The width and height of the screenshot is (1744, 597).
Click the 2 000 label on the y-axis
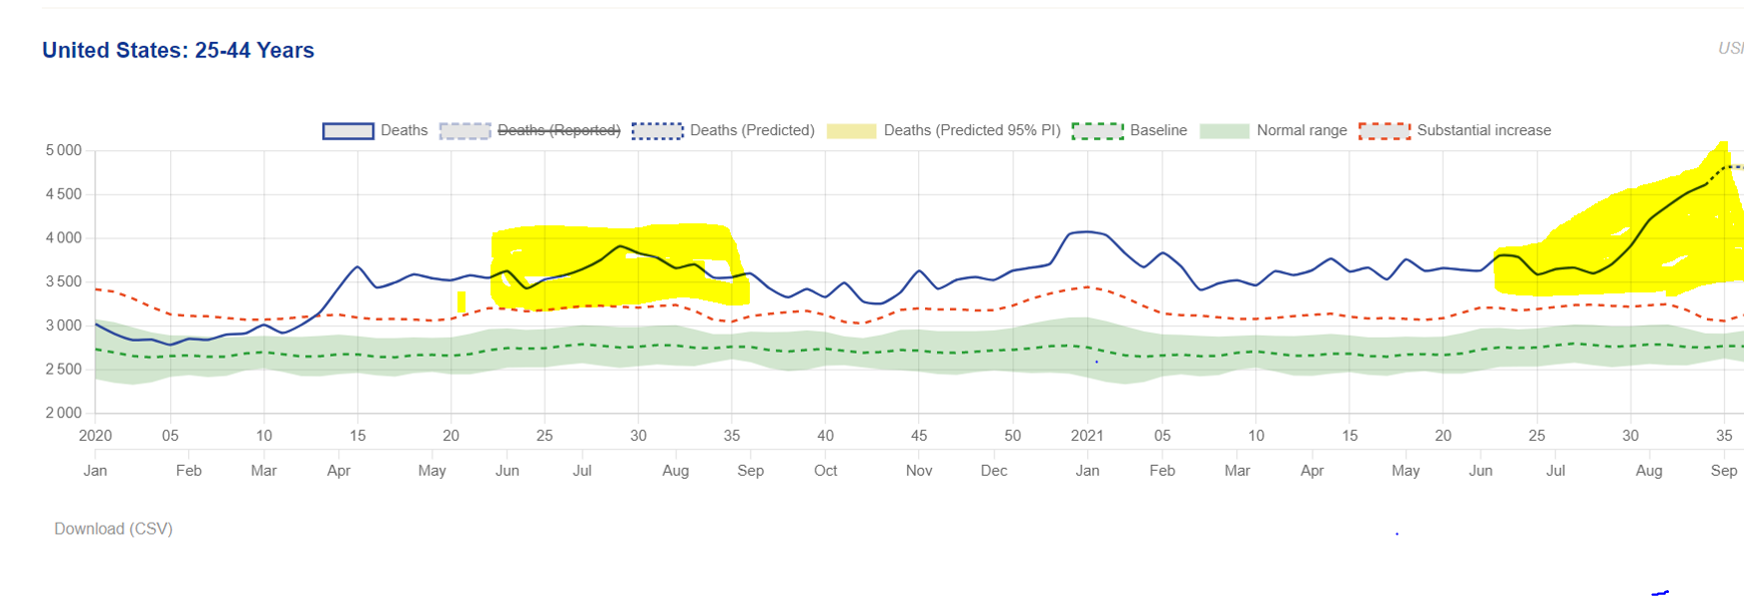(63, 413)
